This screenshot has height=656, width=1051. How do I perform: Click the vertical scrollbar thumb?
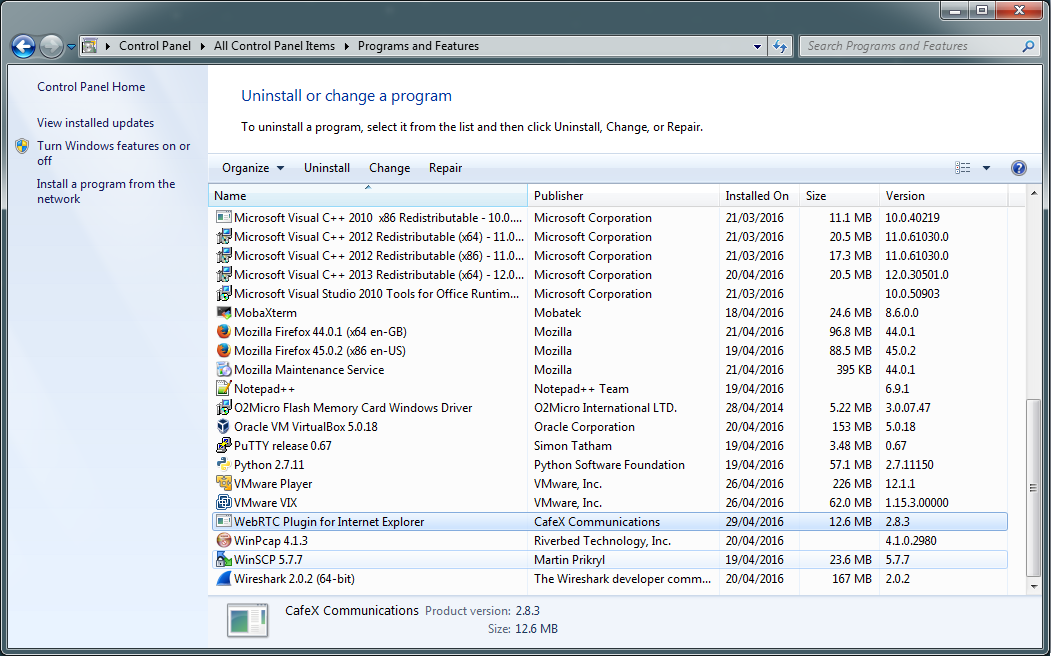pyautogui.click(x=1034, y=486)
